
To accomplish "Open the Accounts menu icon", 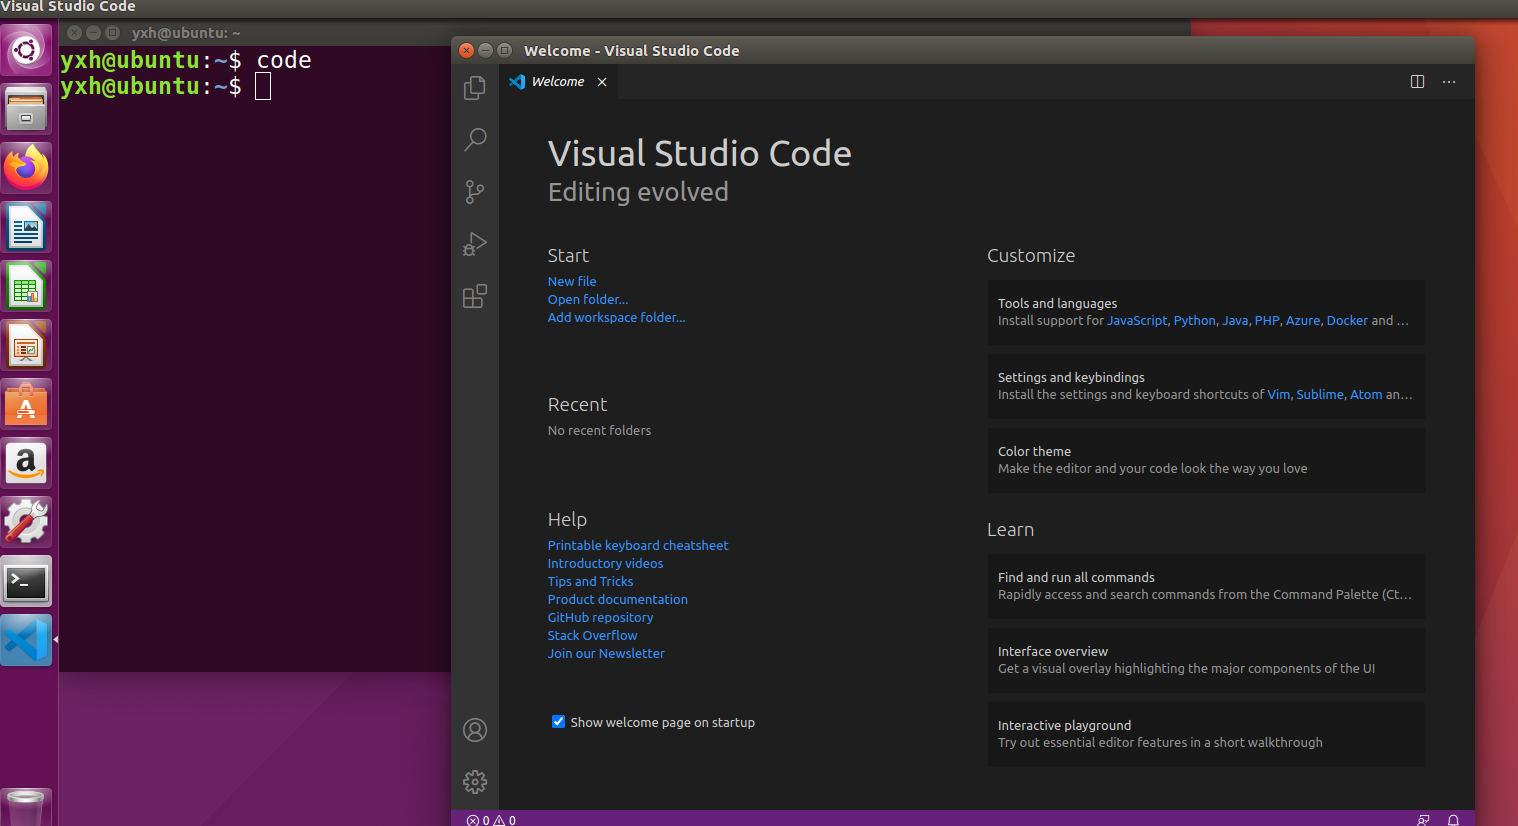I will [x=475, y=730].
